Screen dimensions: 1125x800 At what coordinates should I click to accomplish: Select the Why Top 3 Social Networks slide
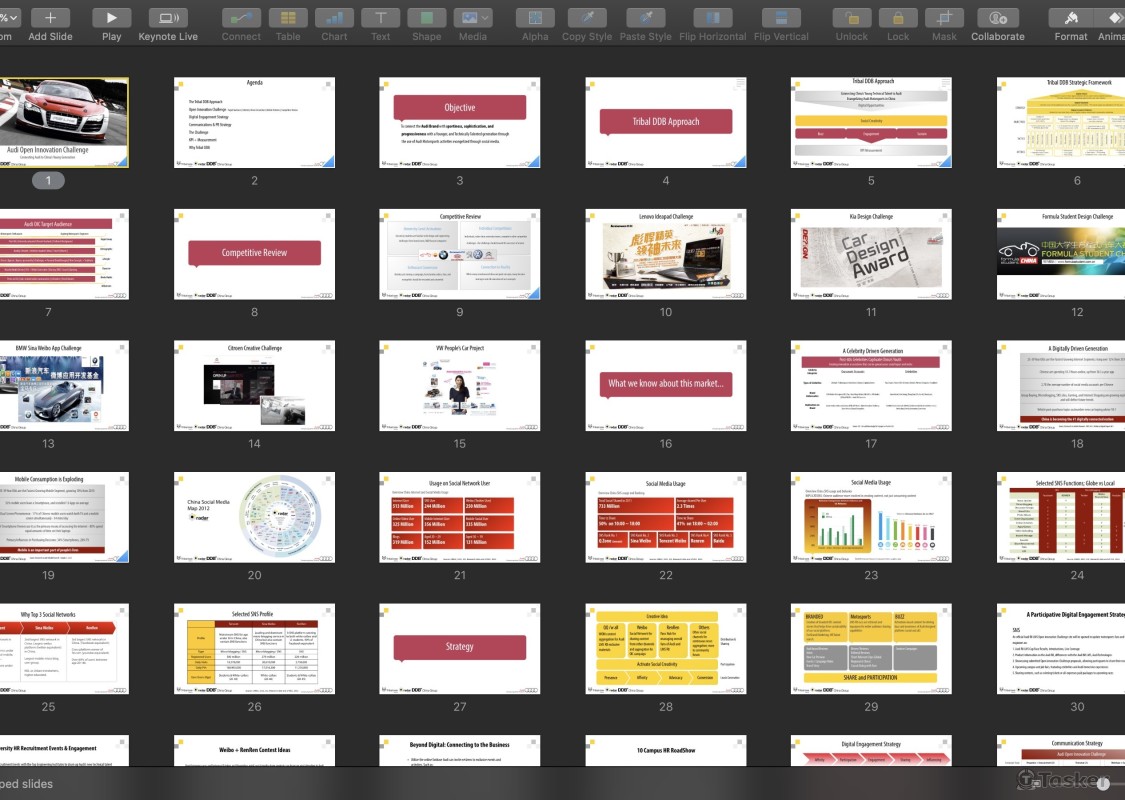point(64,649)
